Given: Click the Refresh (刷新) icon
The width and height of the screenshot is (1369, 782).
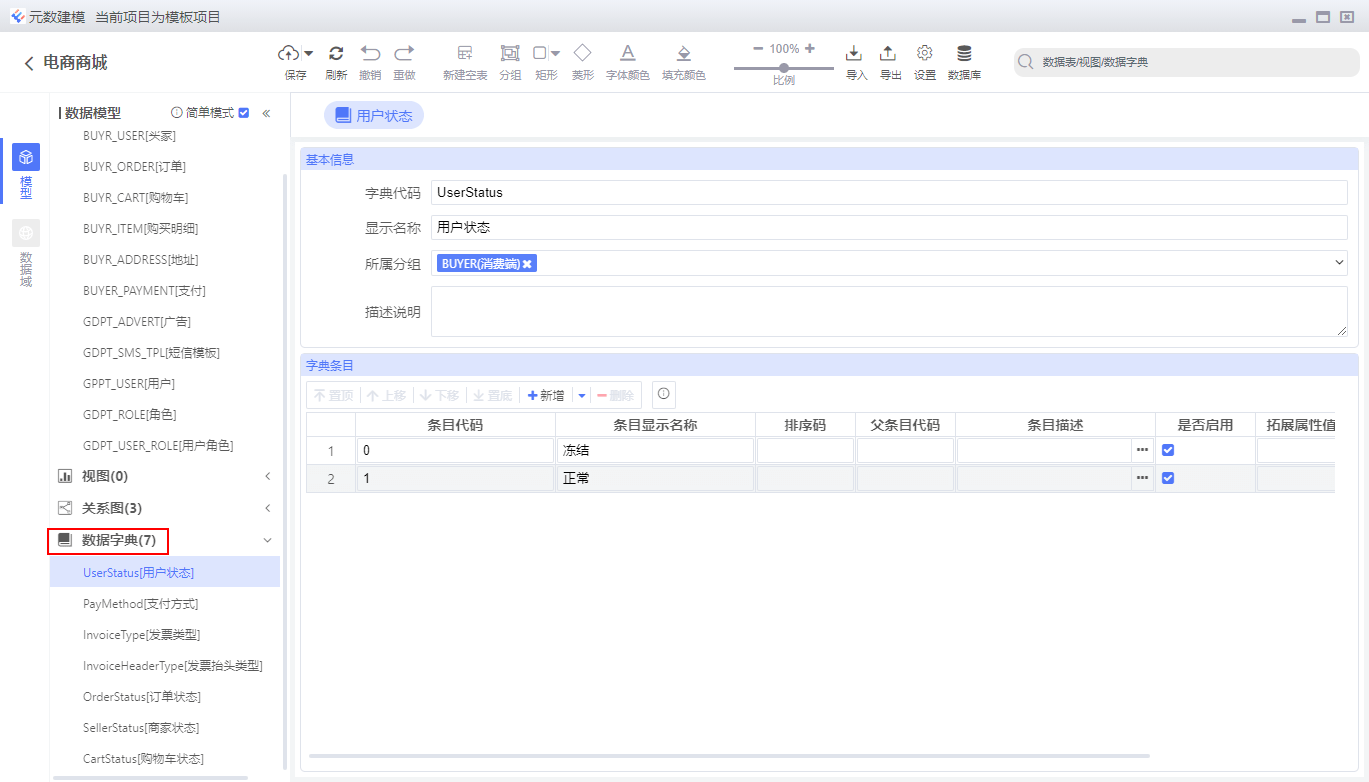Looking at the screenshot, I should [336, 53].
